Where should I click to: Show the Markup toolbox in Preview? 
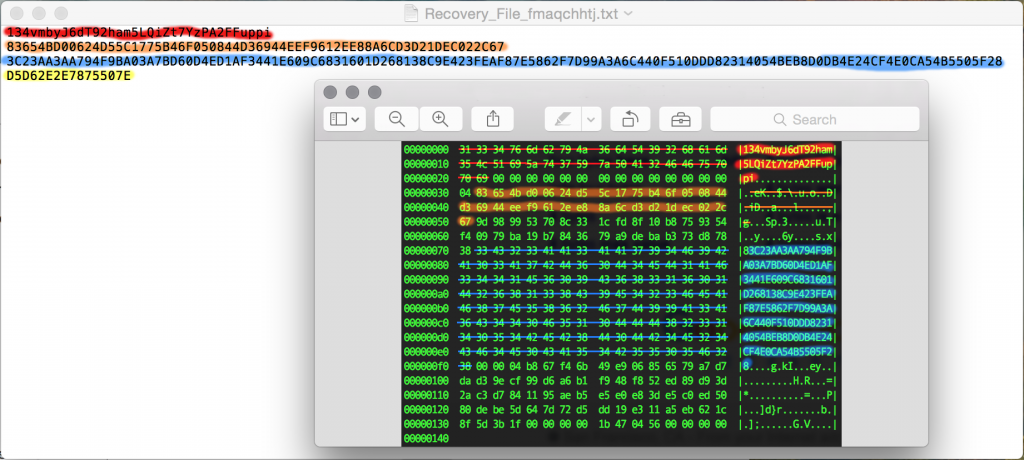tap(680, 119)
